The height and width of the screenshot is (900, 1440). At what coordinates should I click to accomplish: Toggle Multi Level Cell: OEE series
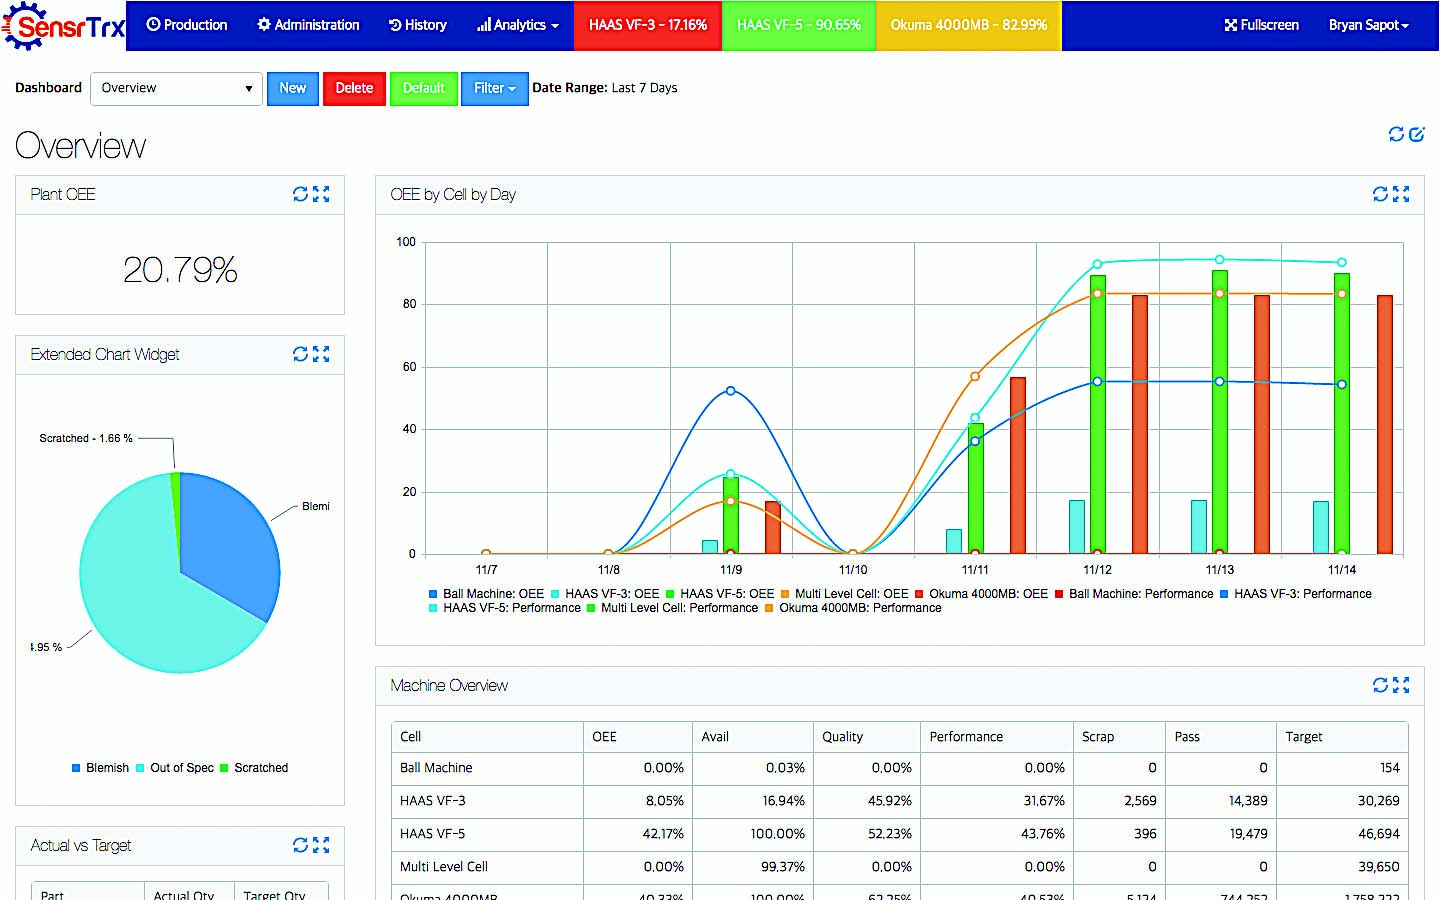(x=844, y=594)
